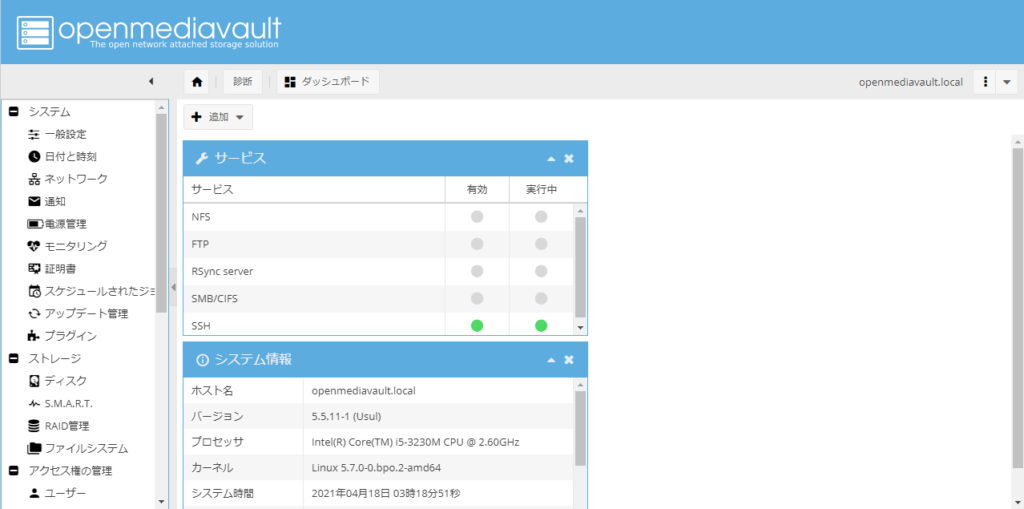1024x509 pixels.
Task: Open the Dashboard (ダッシュボード) tab
Action: pyautogui.click(x=327, y=82)
